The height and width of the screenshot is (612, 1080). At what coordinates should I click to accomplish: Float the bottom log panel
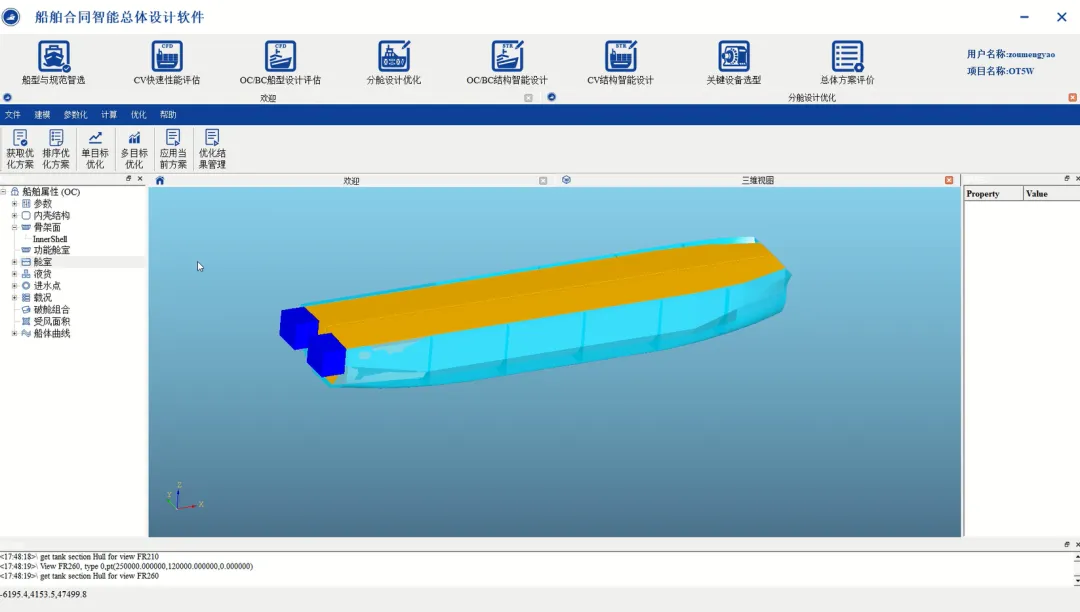pos(1067,544)
